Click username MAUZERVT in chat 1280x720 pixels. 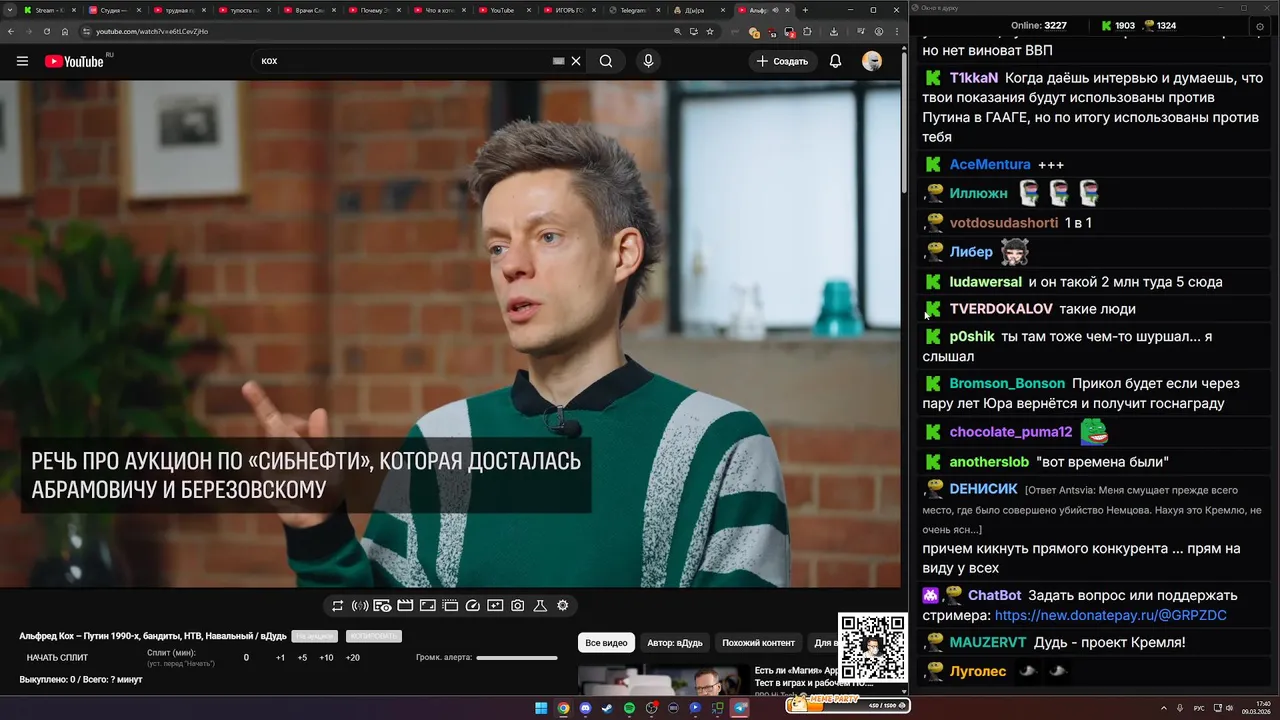point(988,642)
